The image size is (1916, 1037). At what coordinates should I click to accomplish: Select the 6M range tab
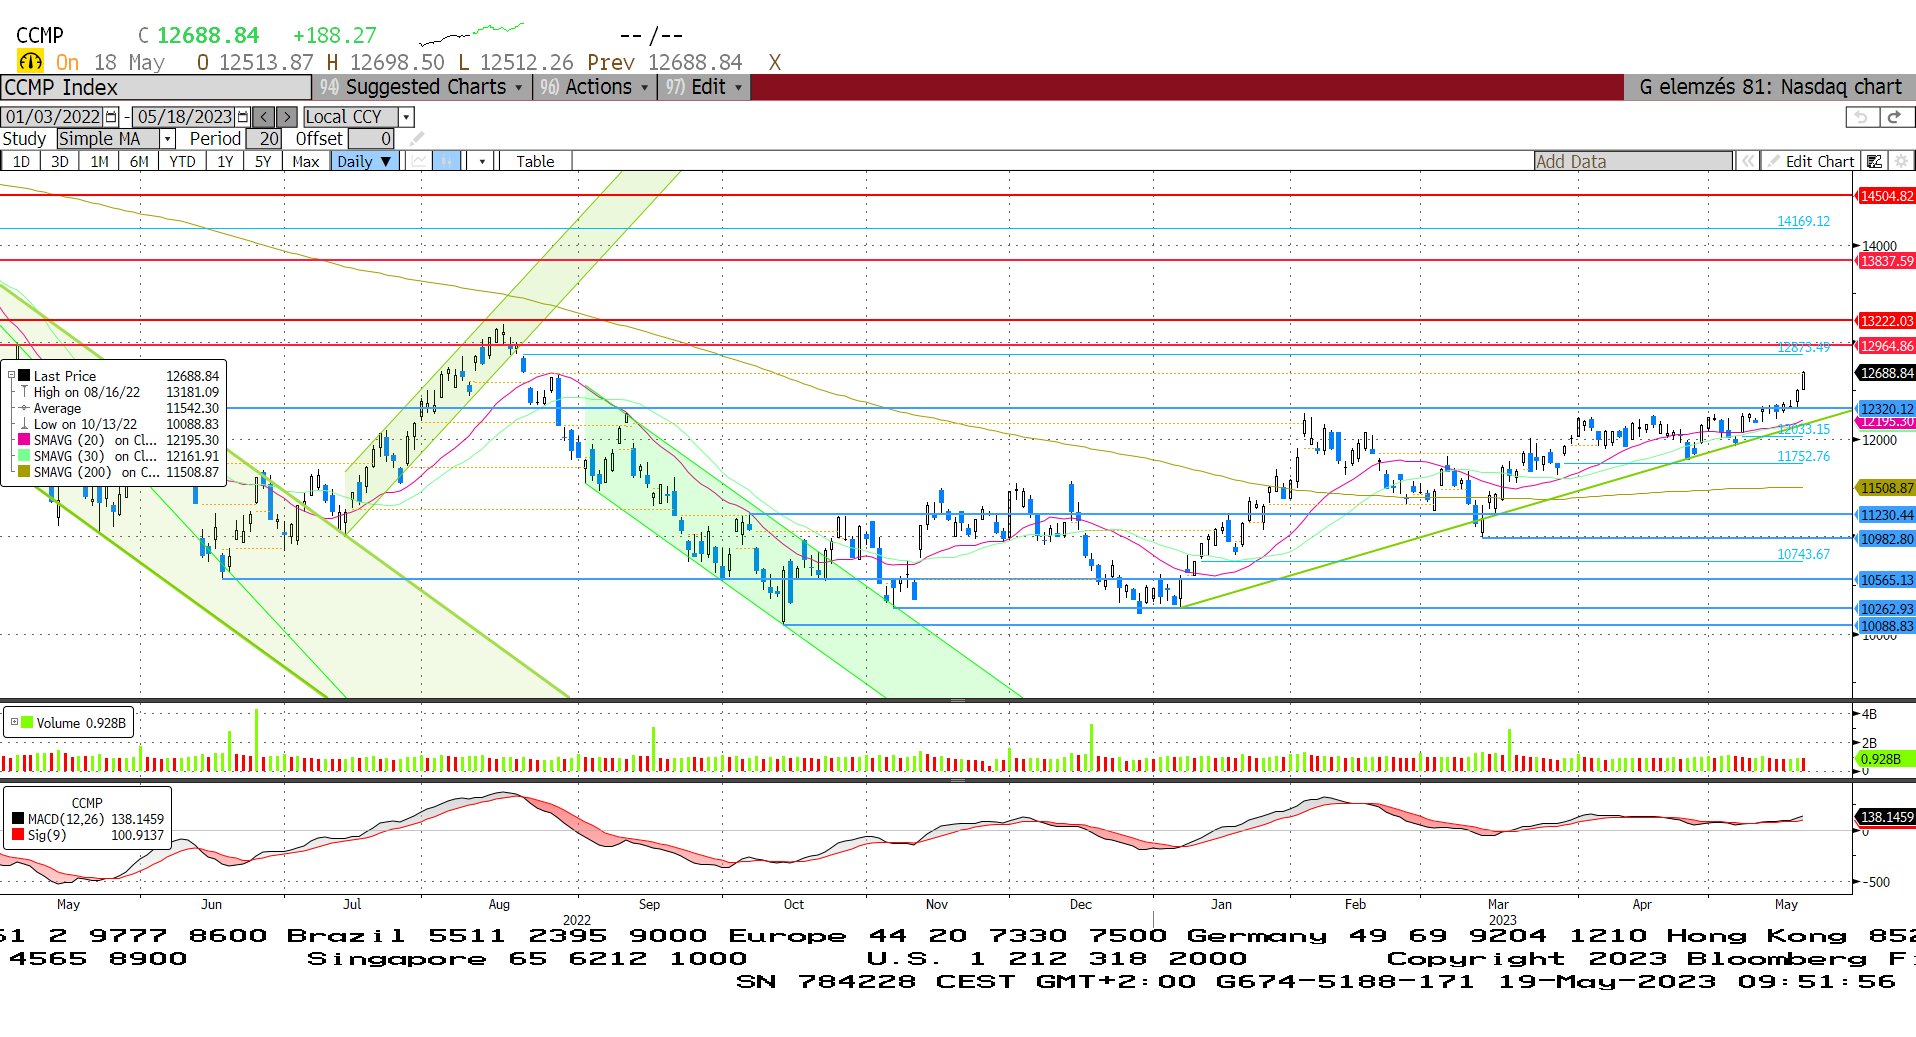(139, 161)
